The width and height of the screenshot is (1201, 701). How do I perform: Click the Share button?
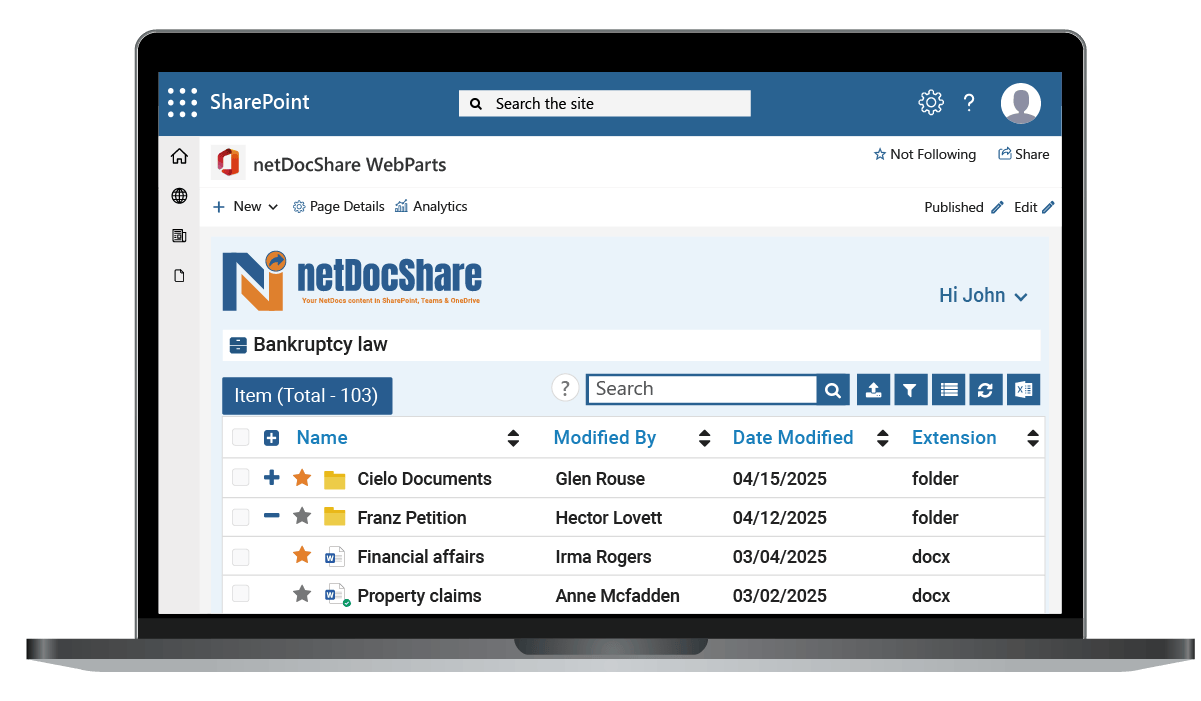[1024, 154]
